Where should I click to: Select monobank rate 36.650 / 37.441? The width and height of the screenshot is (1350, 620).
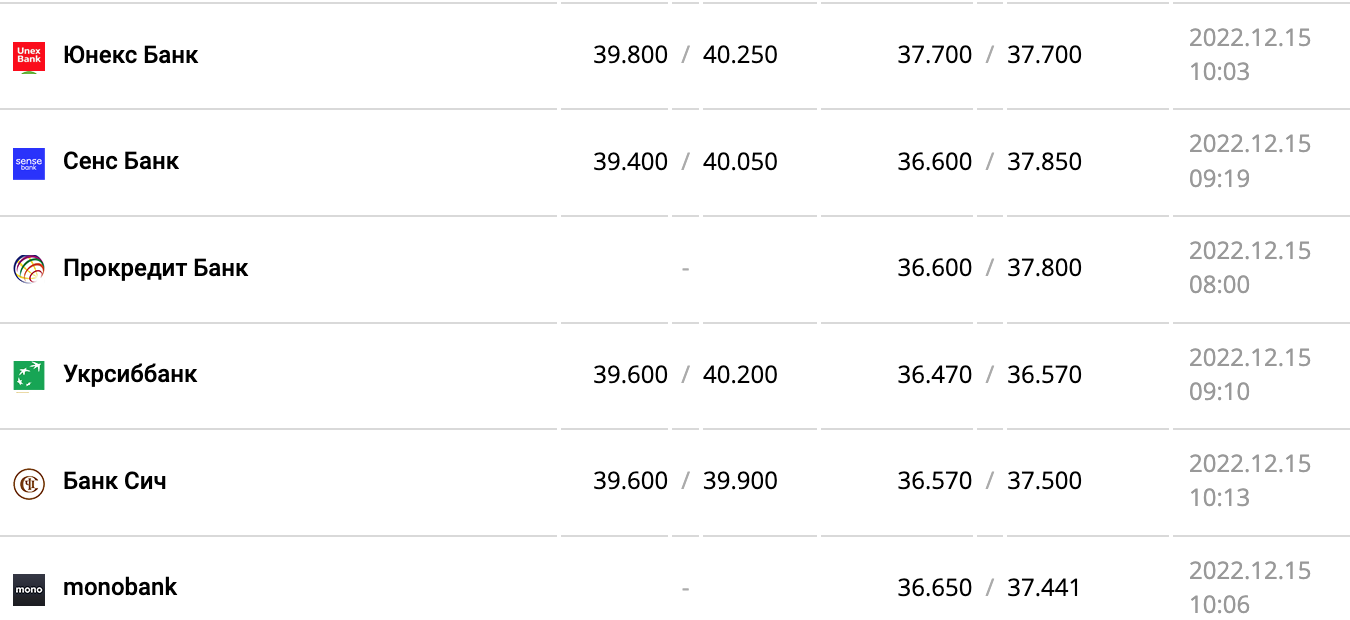click(x=989, y=587)
